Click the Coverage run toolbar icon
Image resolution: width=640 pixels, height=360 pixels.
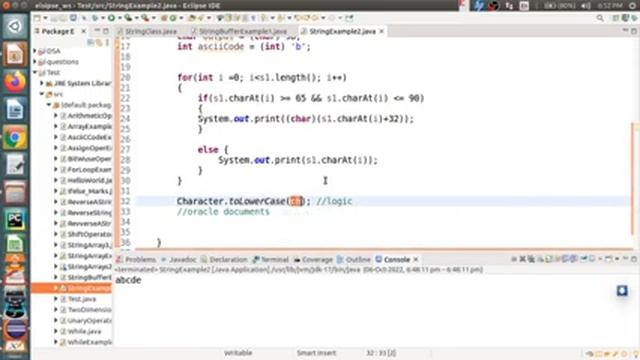(128, 18)
